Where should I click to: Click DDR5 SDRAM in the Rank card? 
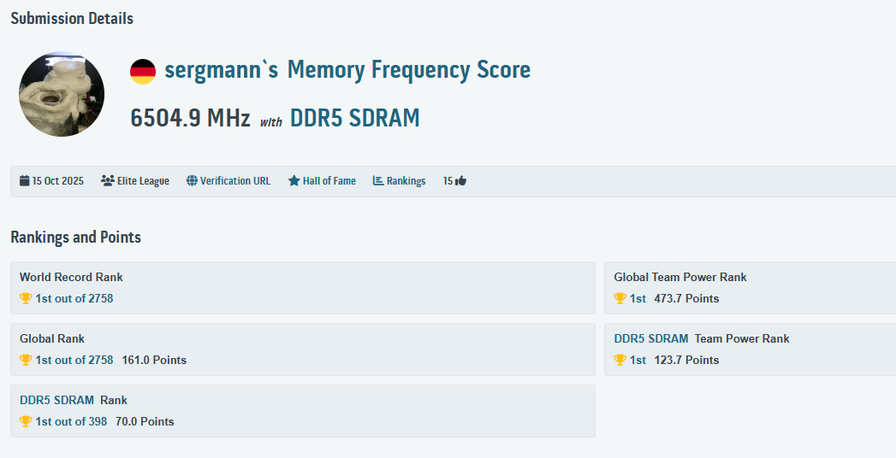pos(57,400)
